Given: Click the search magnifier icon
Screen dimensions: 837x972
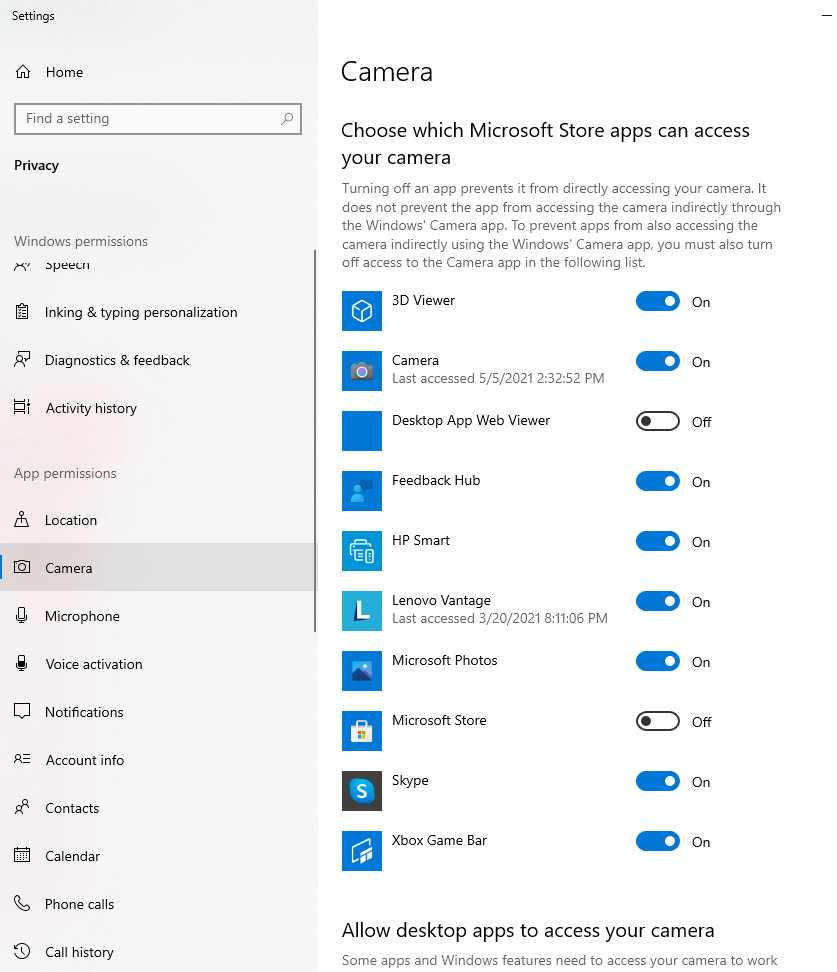Looking at the screenshot, I should [286, 118].
